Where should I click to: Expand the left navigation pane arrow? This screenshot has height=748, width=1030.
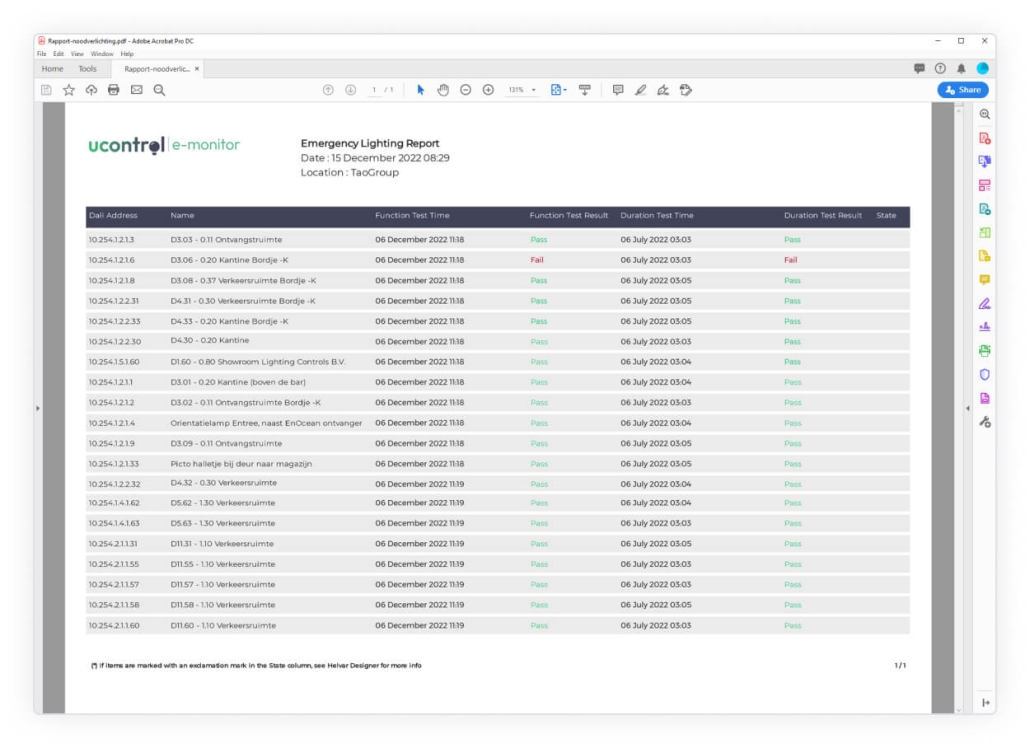37,408
